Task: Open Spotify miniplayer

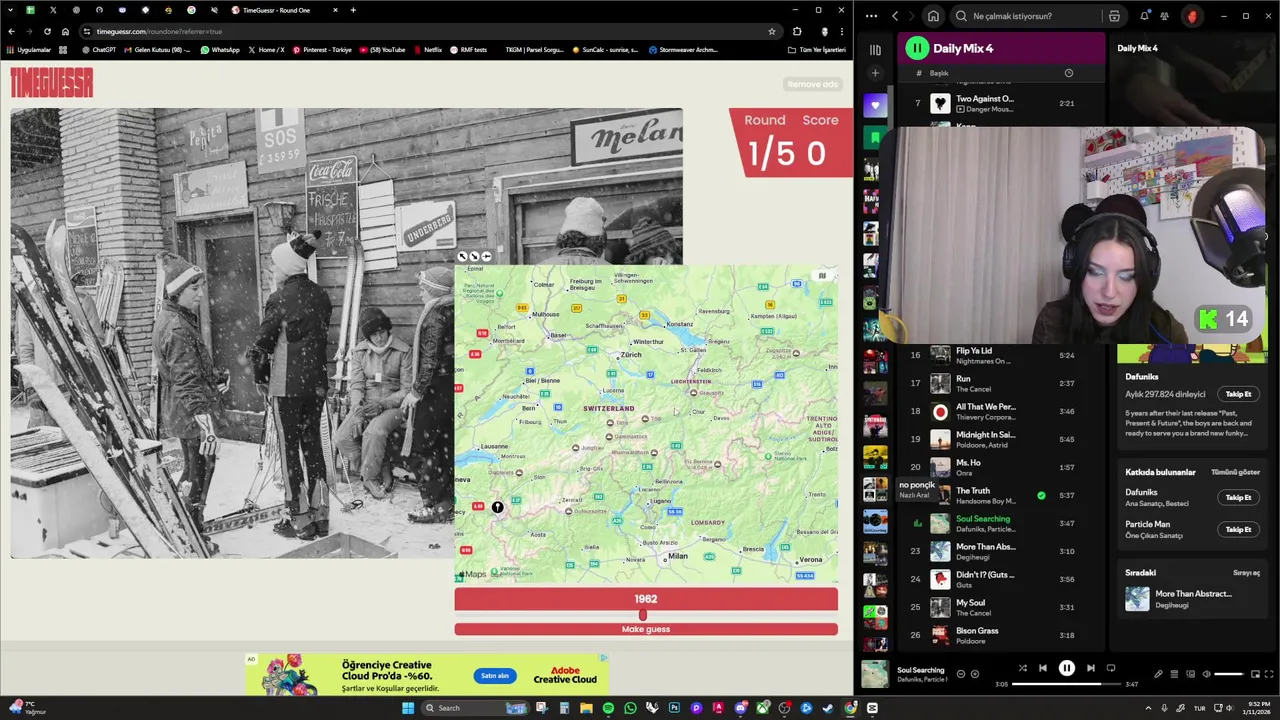Action: point(1255,674)
